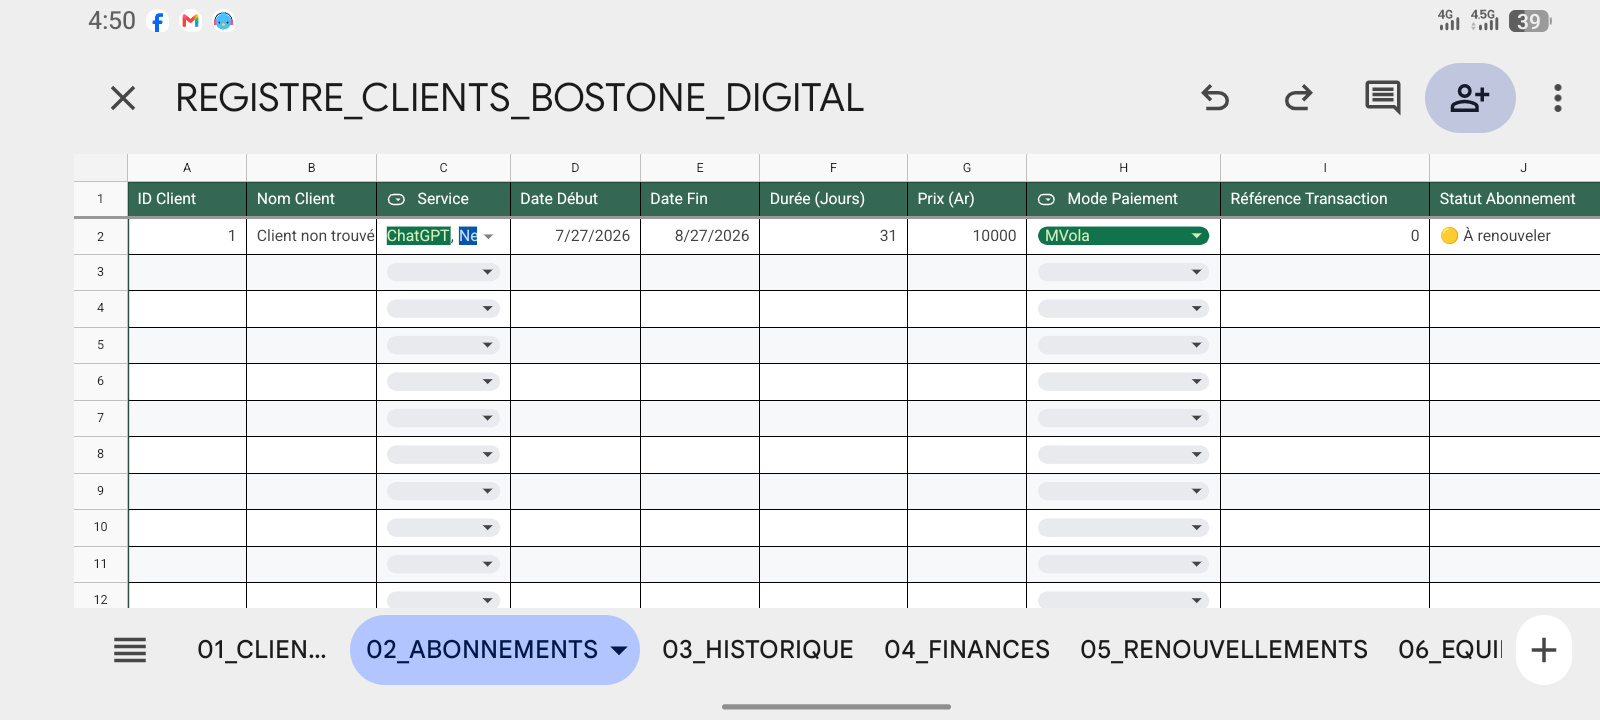
Task: Open the Service dropdown in row 5
Action: click(442, 345)
